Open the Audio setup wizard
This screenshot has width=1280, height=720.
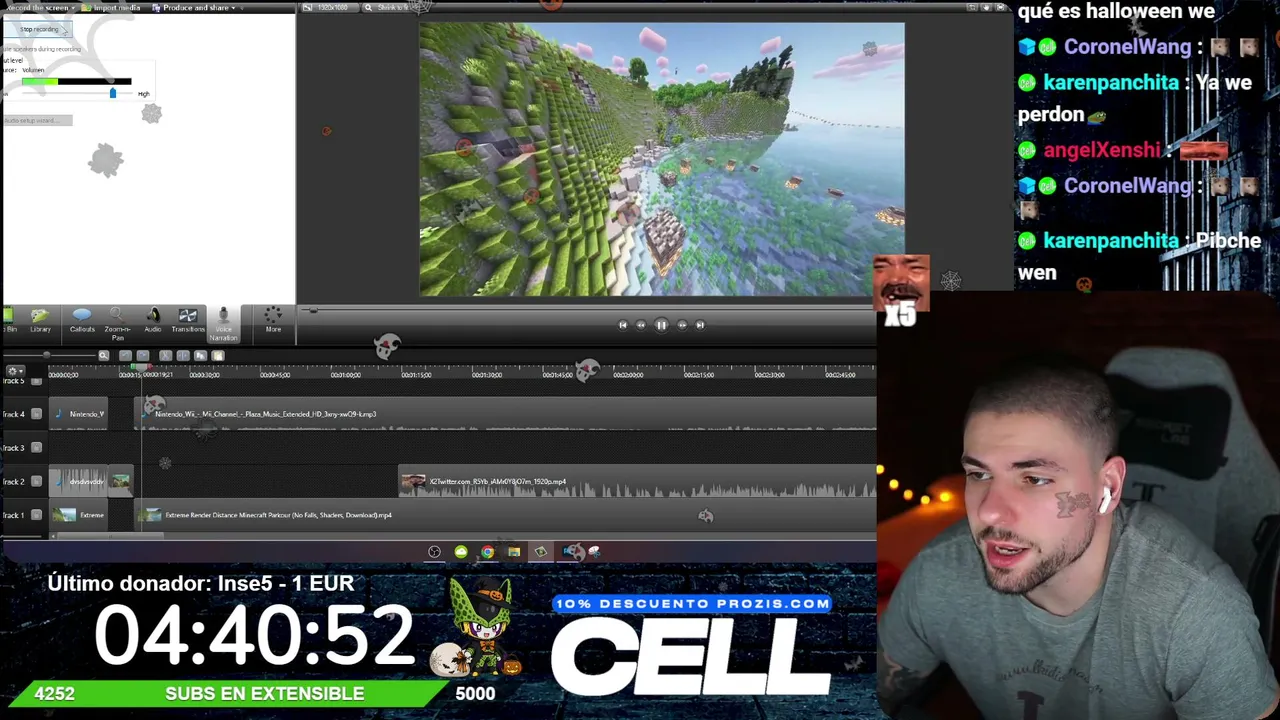tap(36, 120)
